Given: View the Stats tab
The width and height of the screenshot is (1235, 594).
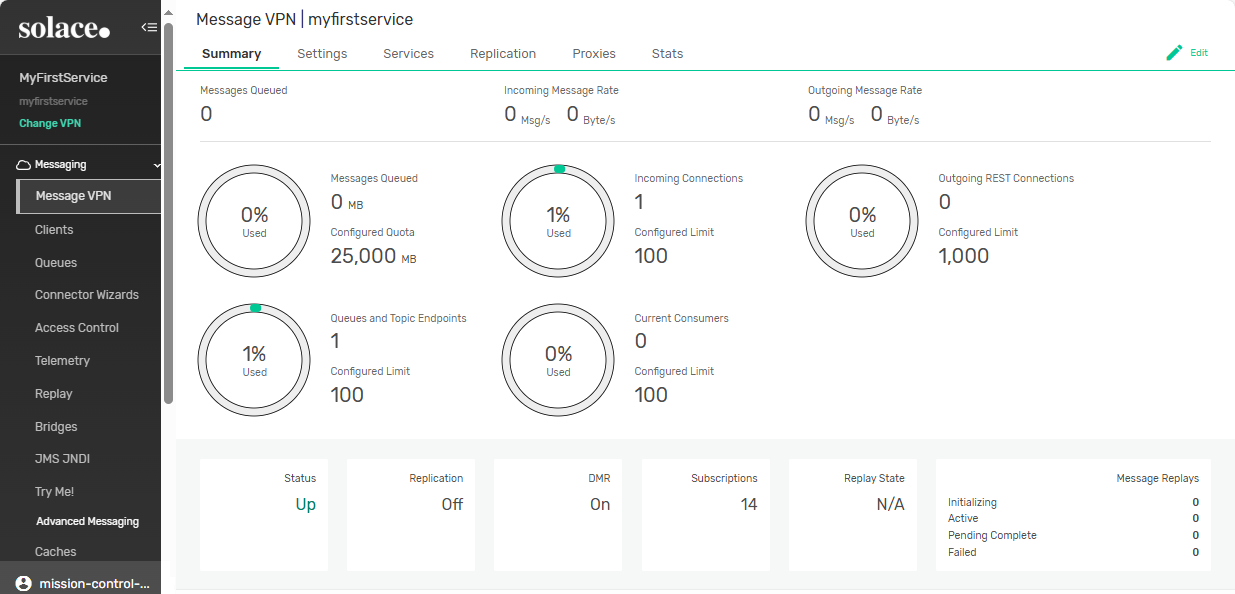Looking at the screenshot, I should pos(667,54).
